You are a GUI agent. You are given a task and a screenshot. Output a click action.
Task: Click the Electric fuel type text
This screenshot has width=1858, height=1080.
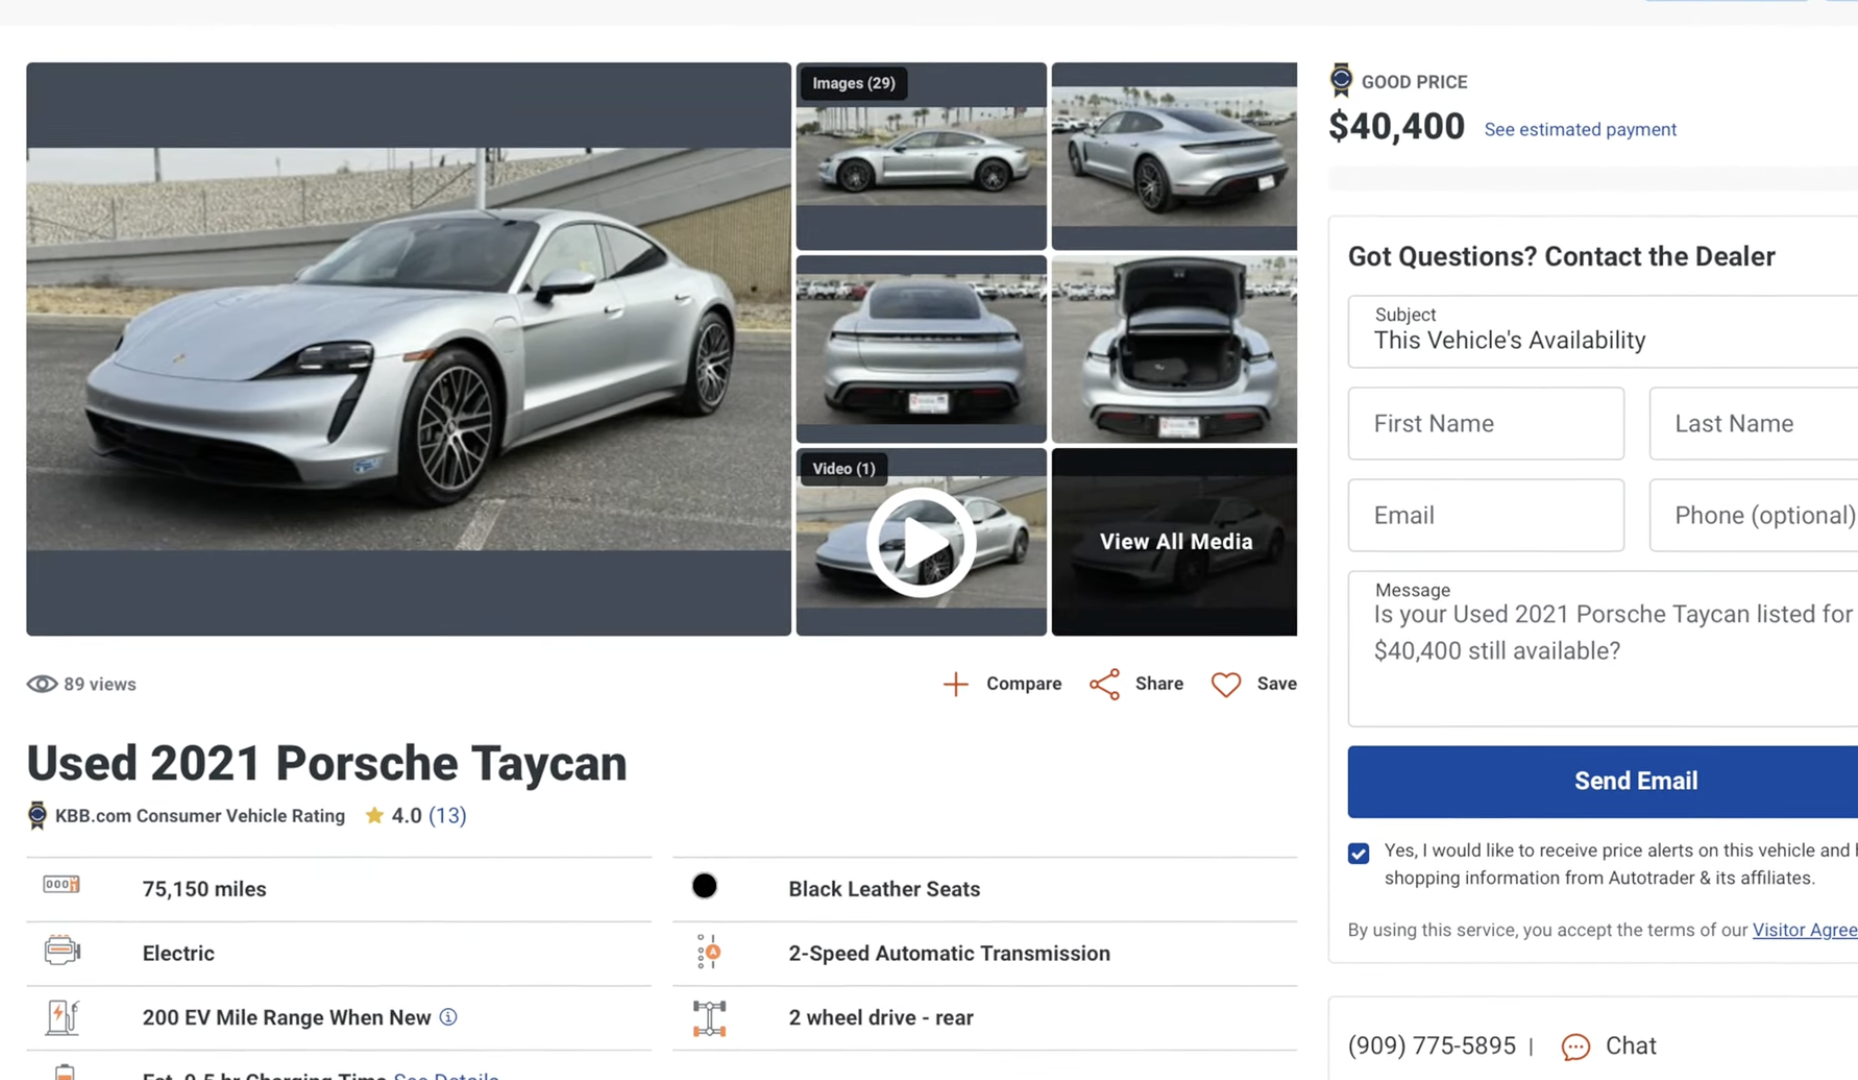(178, 953)
